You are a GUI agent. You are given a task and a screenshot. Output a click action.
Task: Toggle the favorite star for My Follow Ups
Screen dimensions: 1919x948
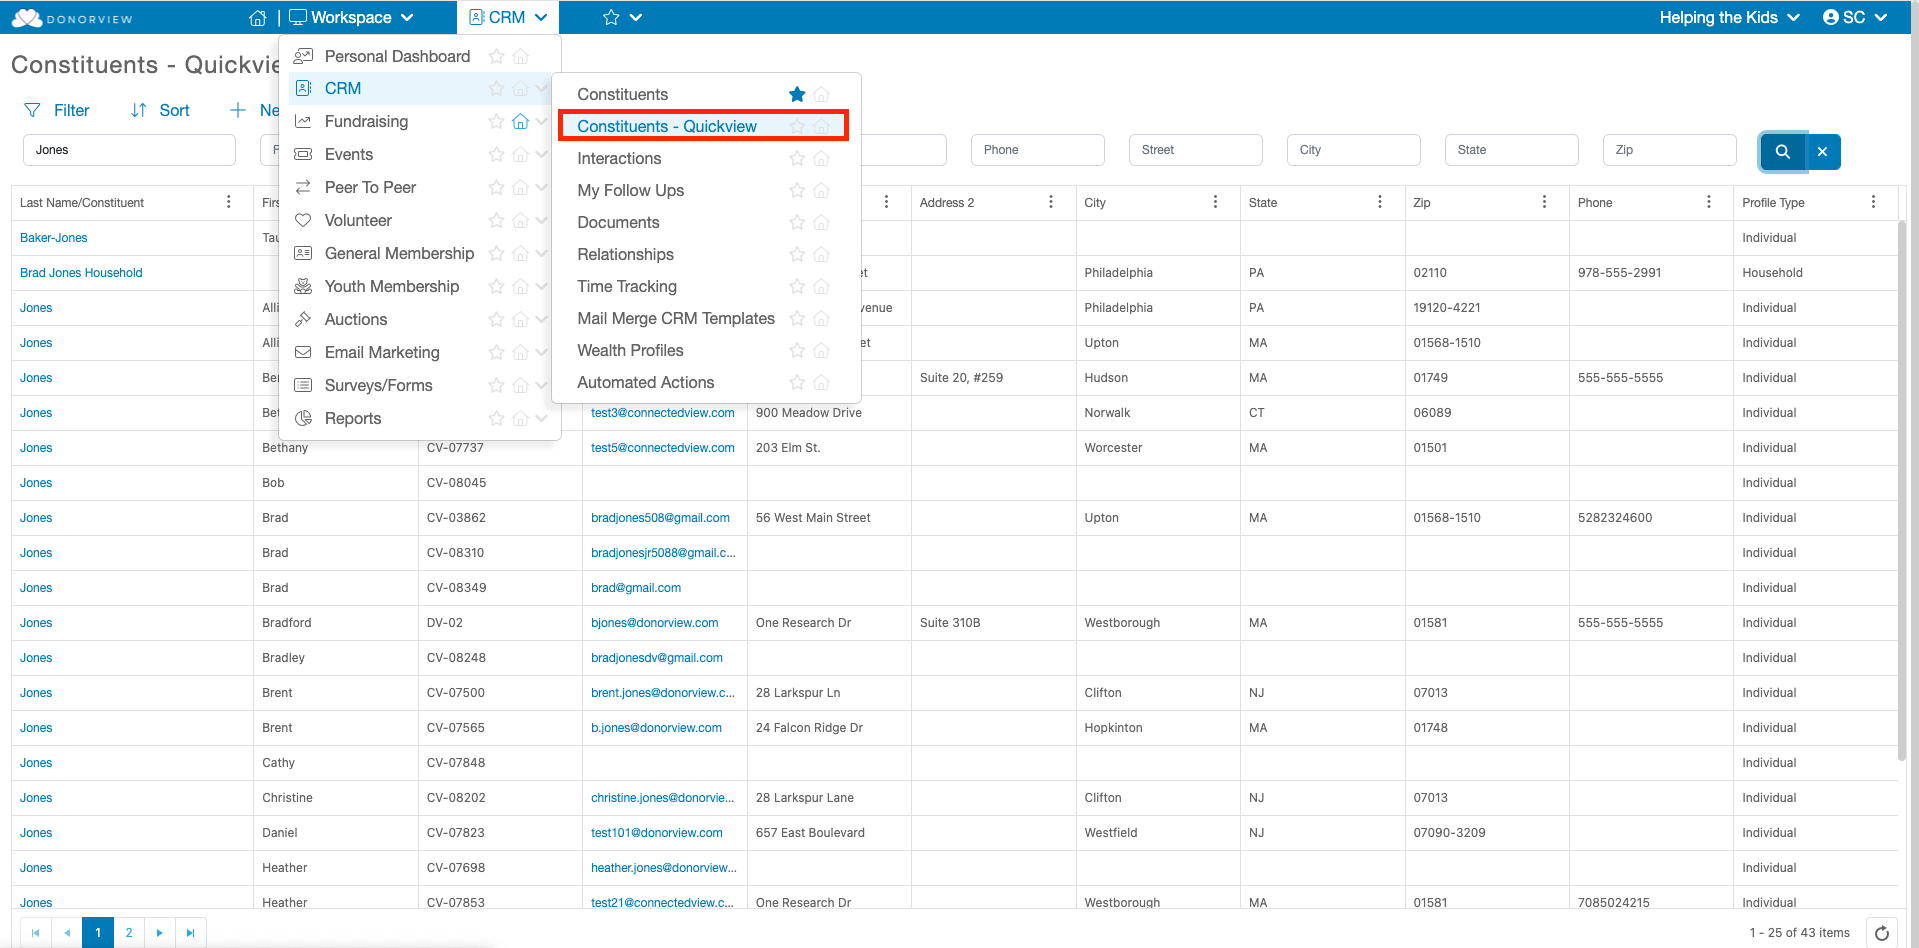click(x=797, y=191)
